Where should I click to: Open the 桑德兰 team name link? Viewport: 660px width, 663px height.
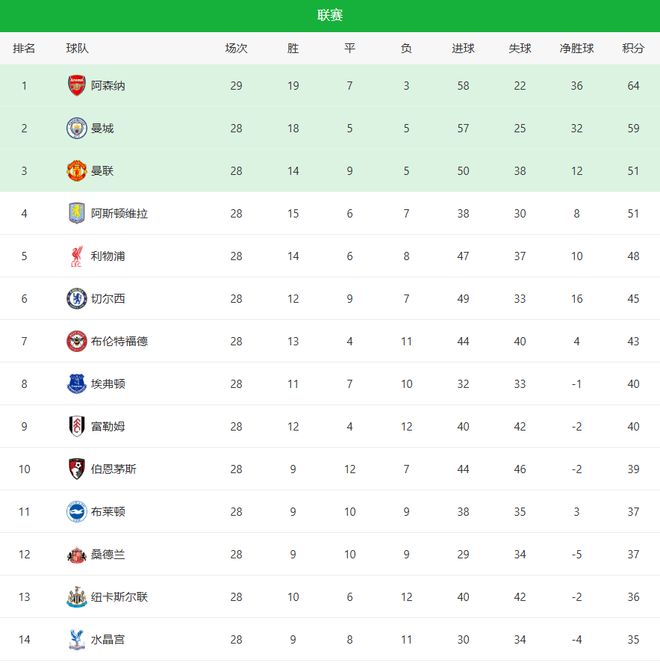[x=108, y=554]
